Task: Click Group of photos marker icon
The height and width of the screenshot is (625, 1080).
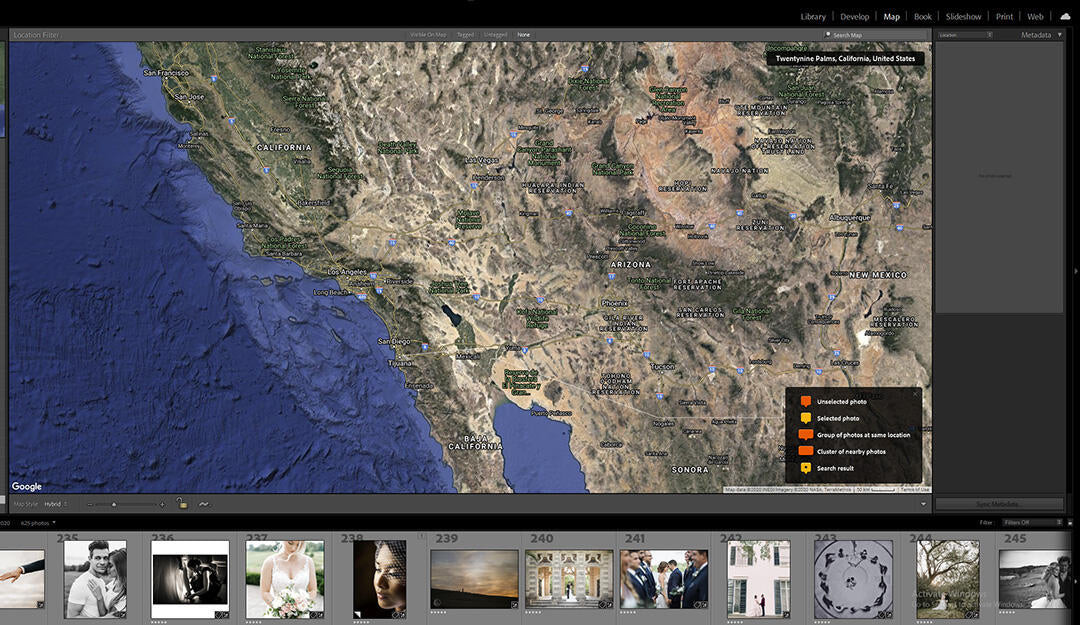Action: (805, 435)
